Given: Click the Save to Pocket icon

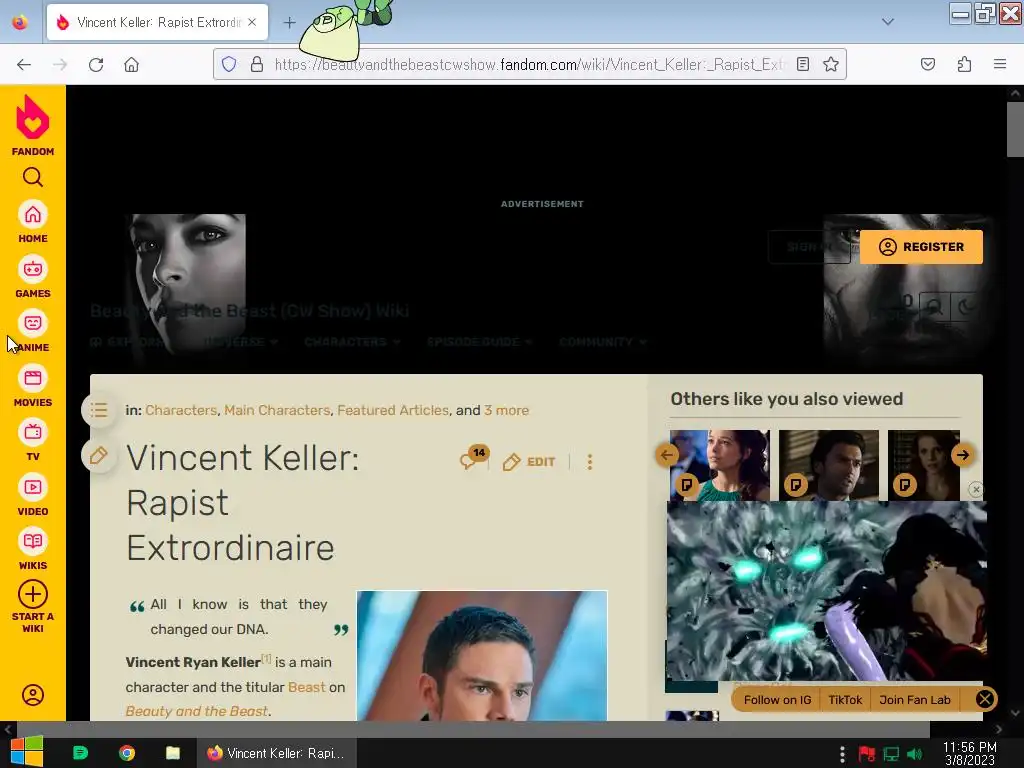Looking at the screenshot, I should pos(928,64).
